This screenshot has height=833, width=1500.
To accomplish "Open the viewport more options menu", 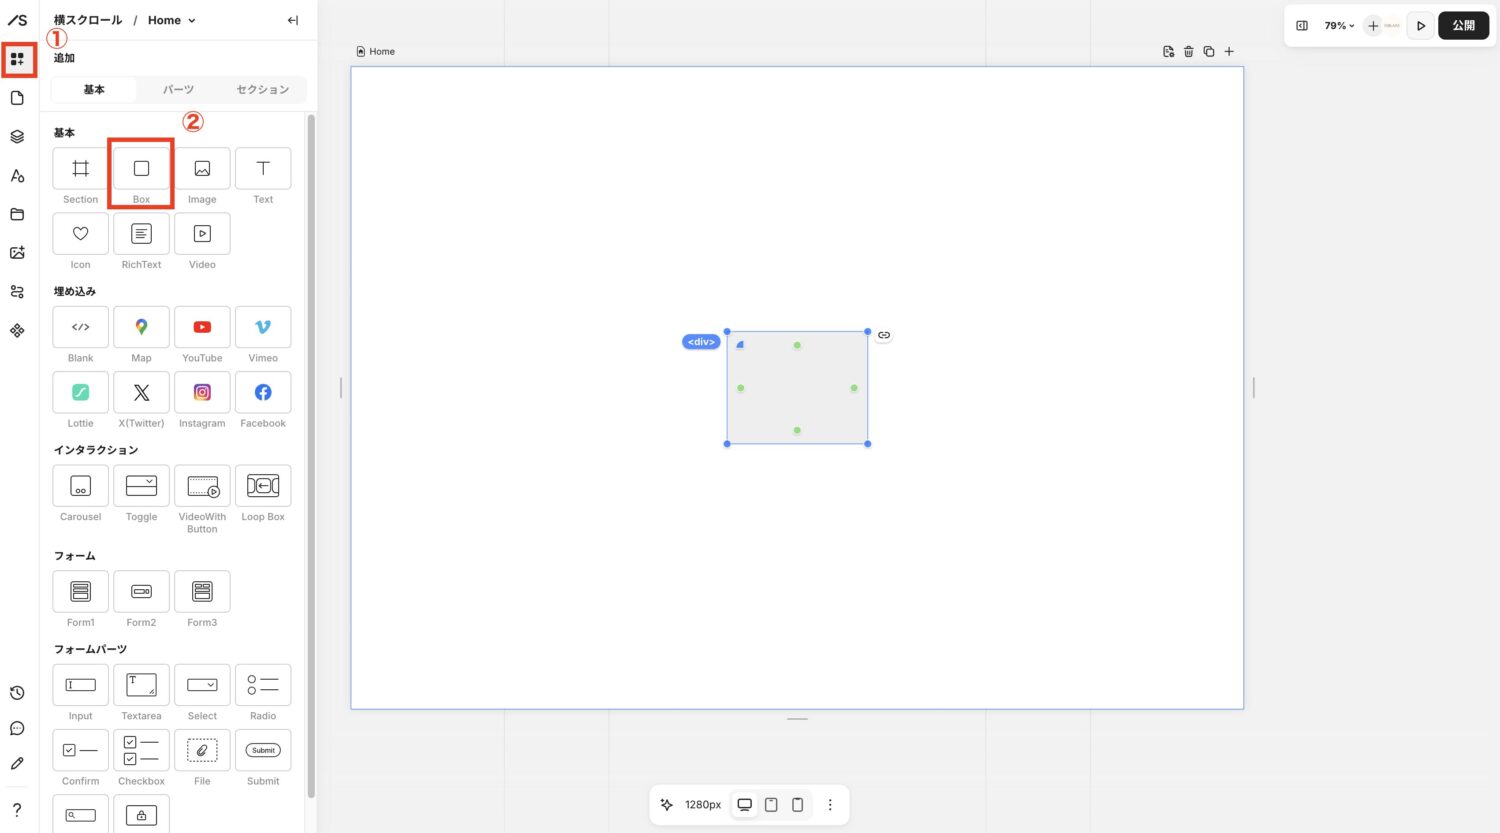I will pyautogui.click(x=829, y=805).
